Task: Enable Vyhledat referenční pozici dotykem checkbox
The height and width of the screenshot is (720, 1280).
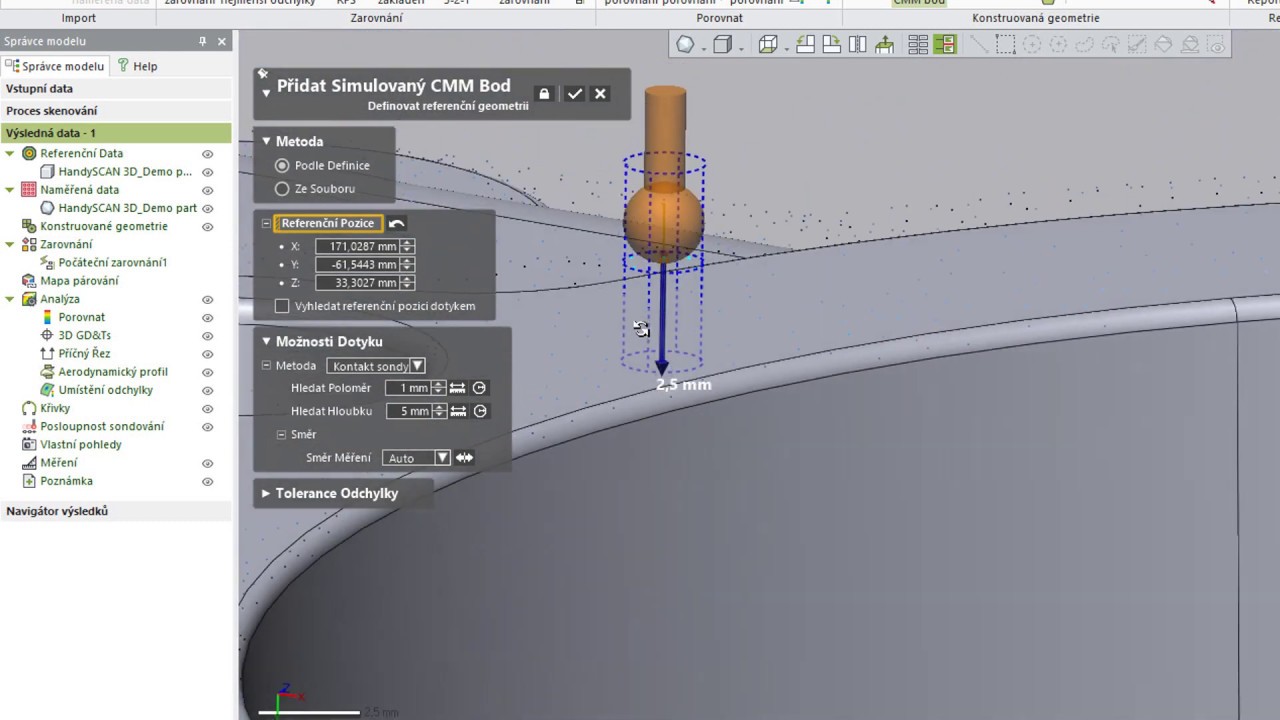Action: point(282,306)
